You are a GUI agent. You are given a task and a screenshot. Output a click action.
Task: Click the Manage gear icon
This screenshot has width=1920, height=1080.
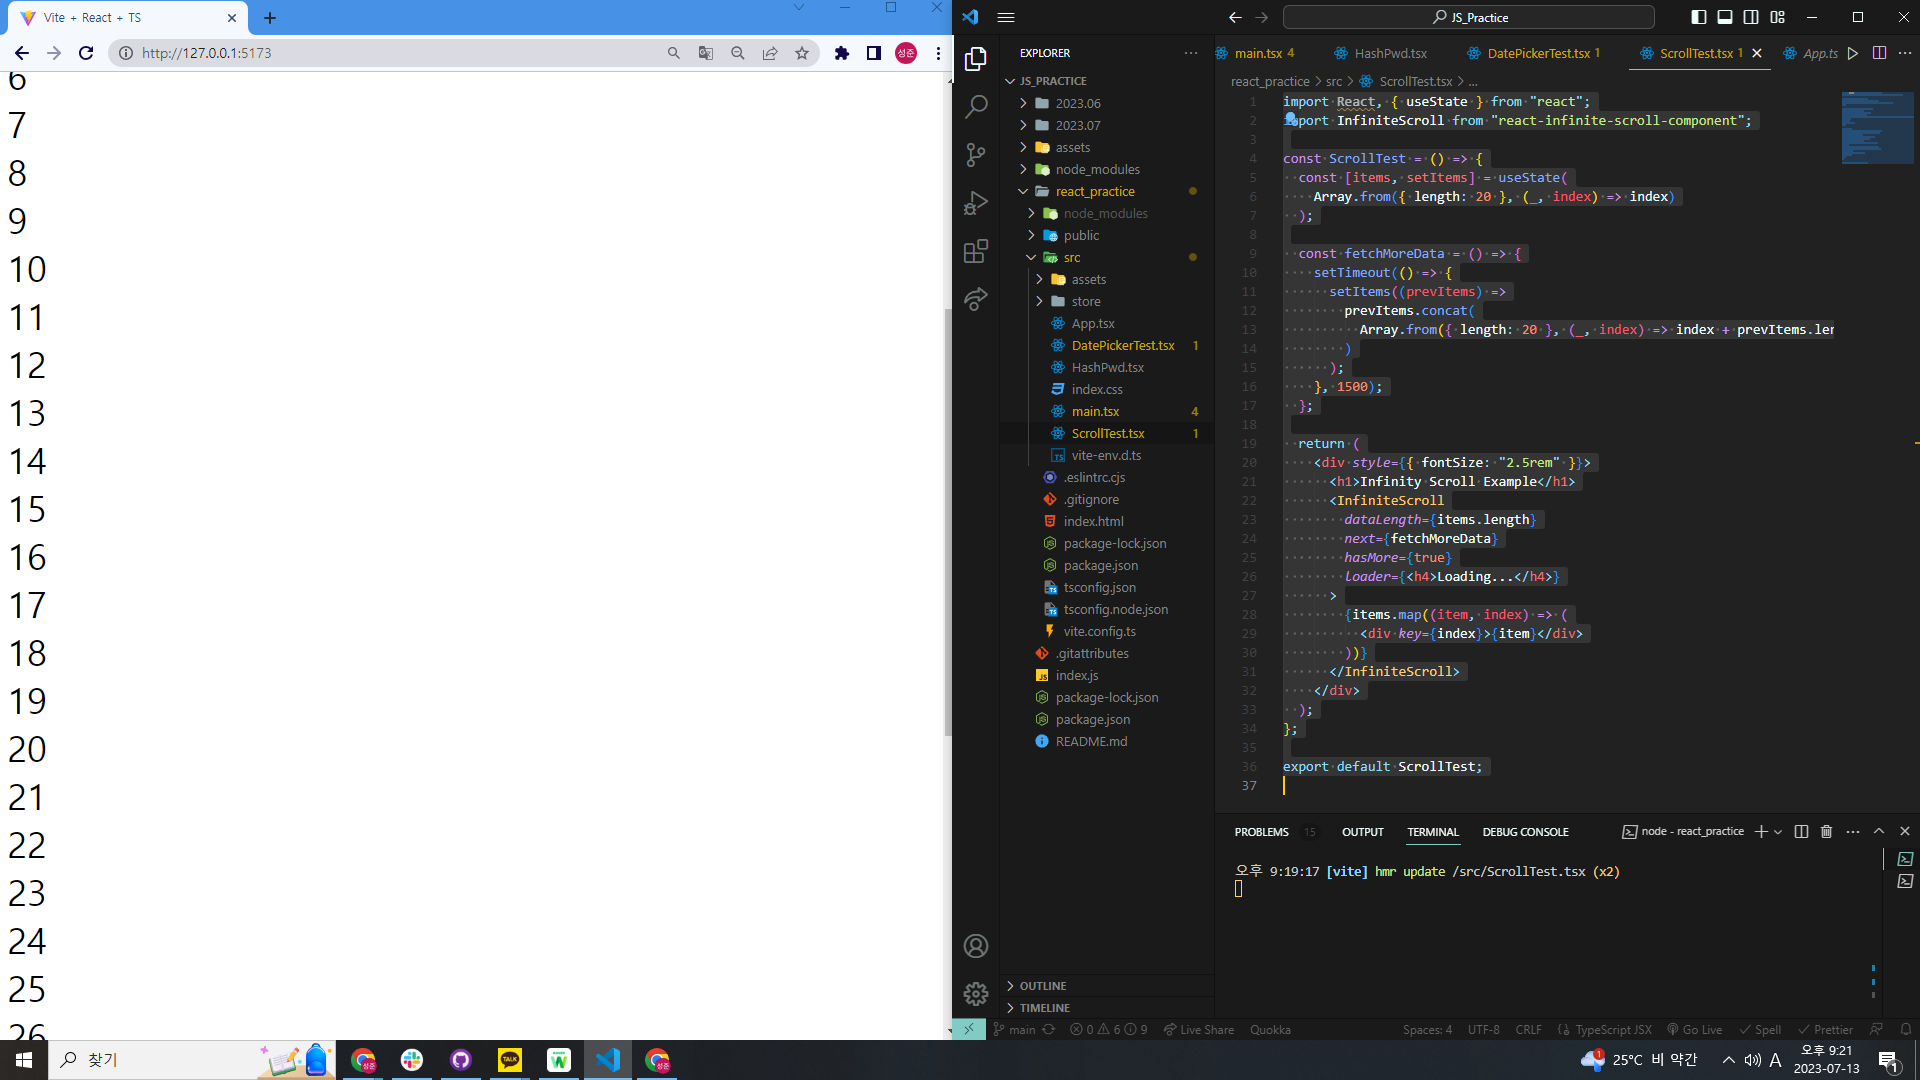pyautogui.click(x=976, y=994)
